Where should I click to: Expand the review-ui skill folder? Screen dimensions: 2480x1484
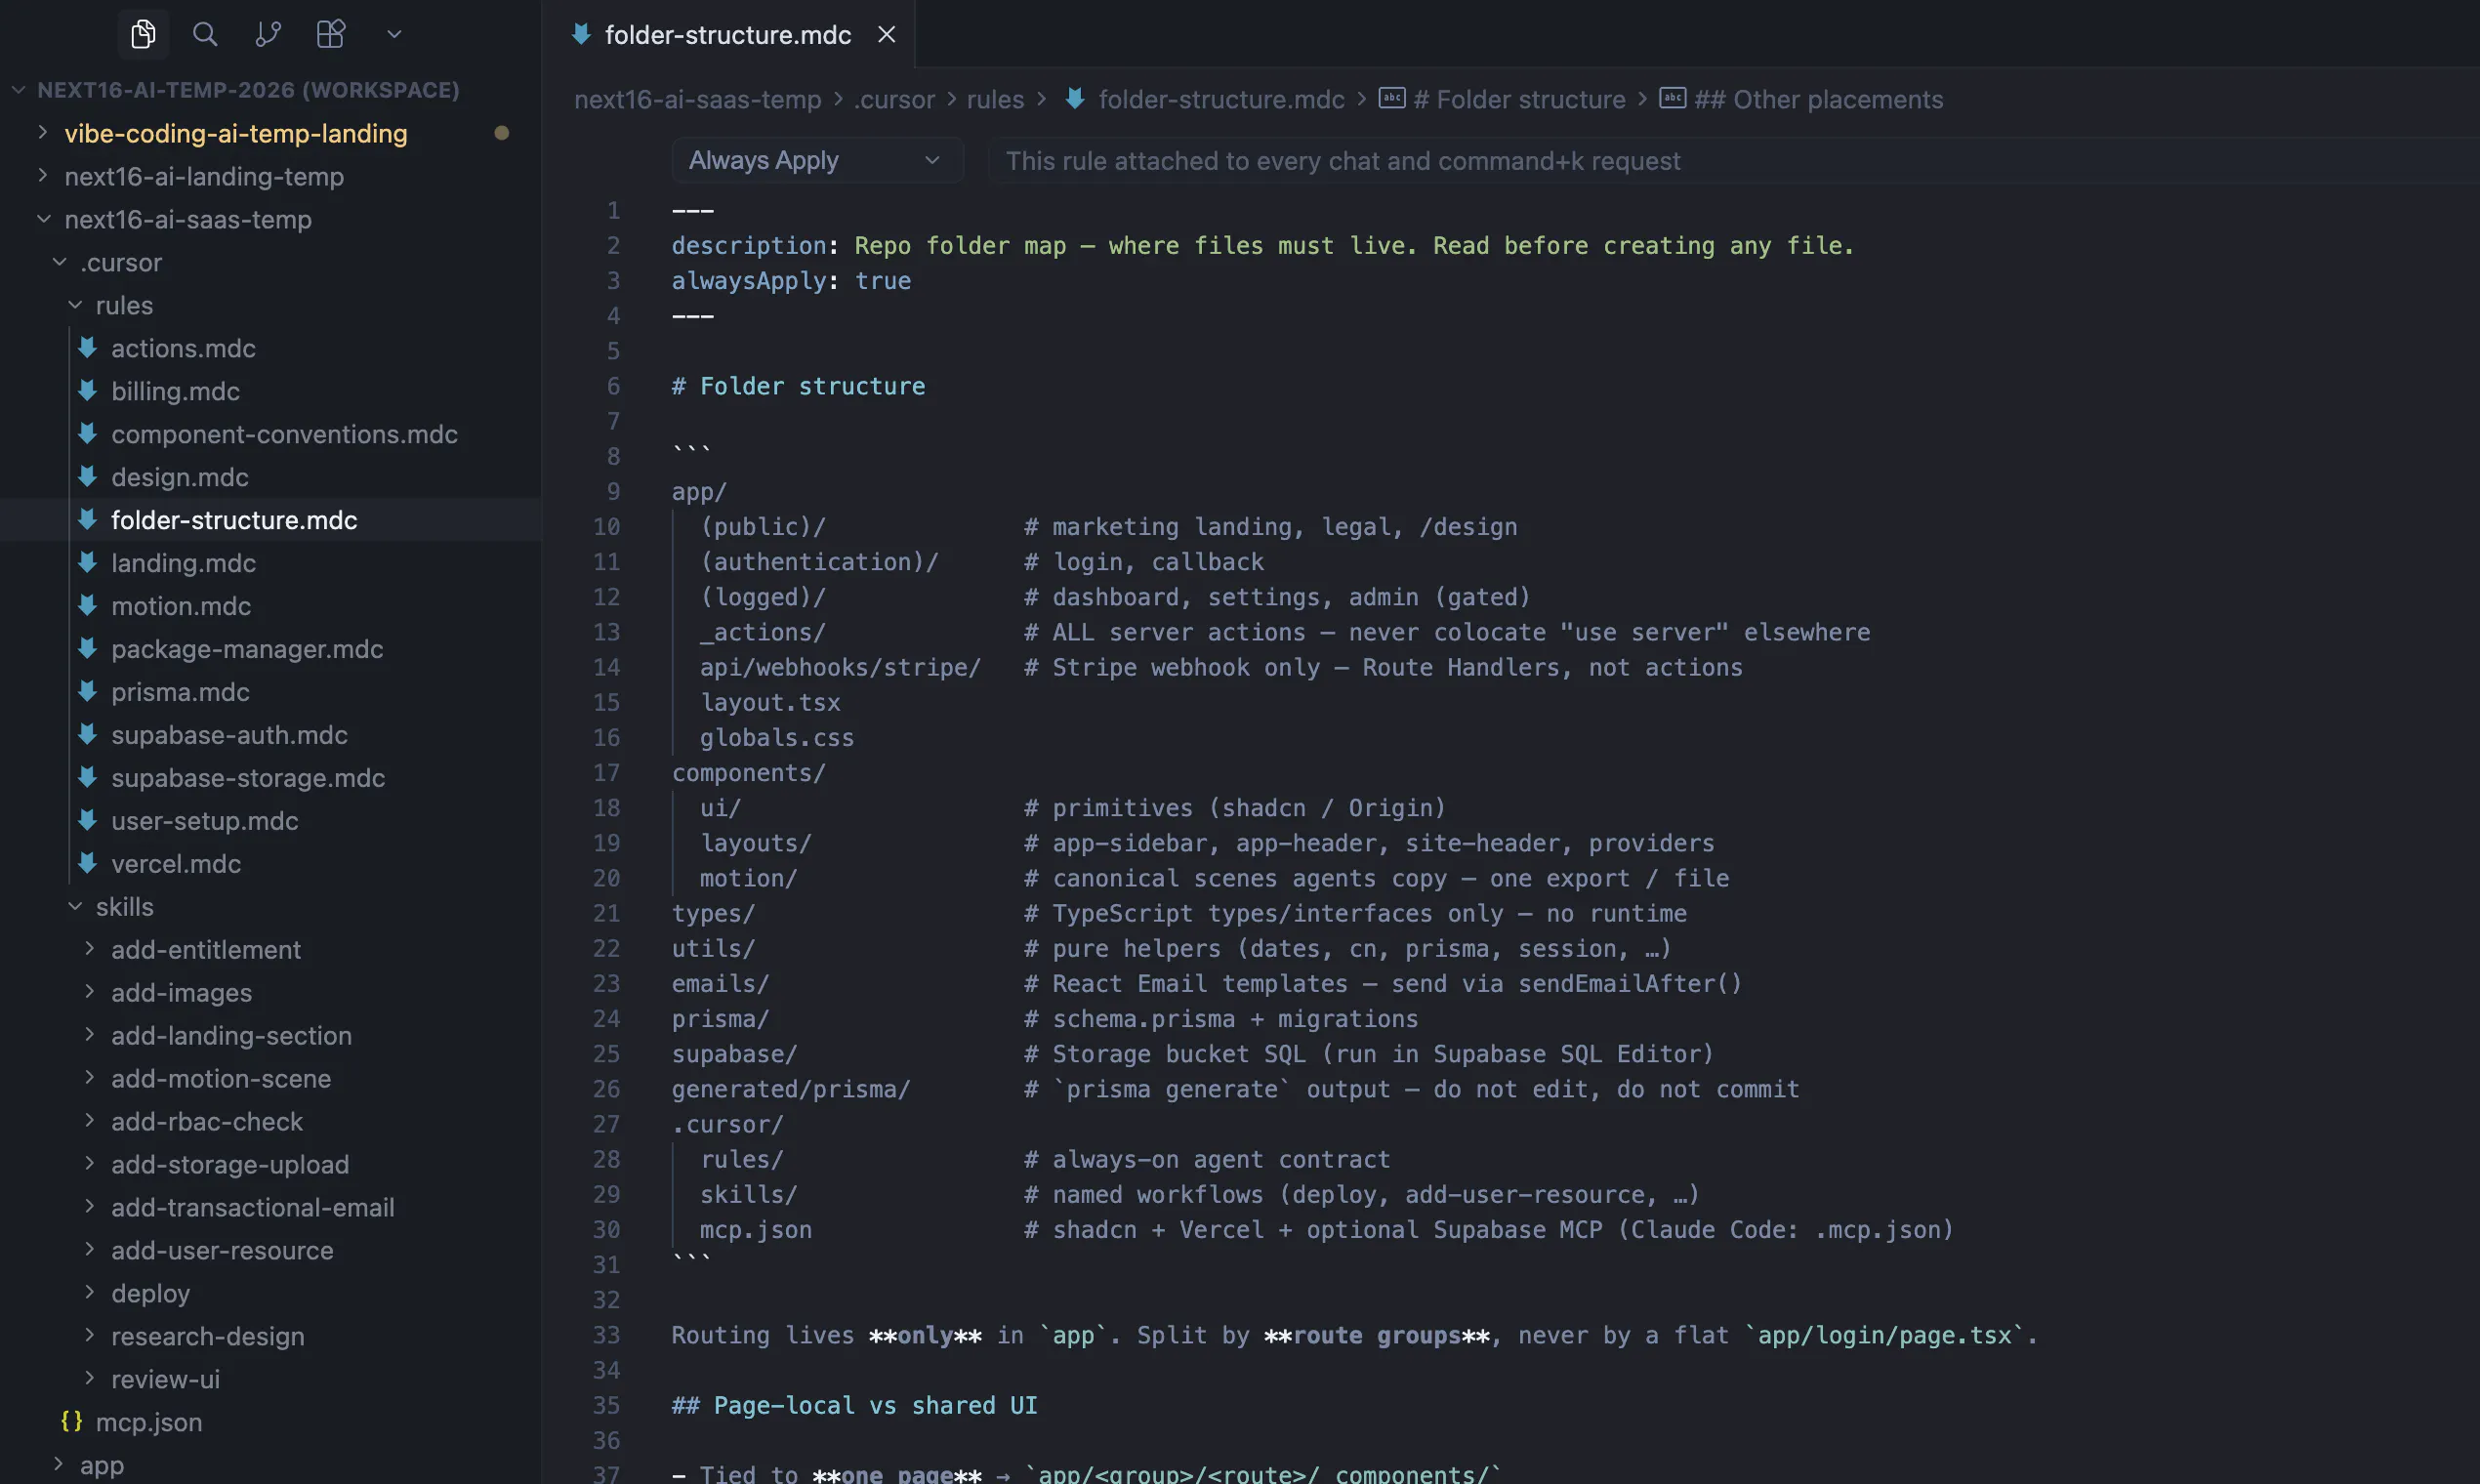(x=165, y=1379)
